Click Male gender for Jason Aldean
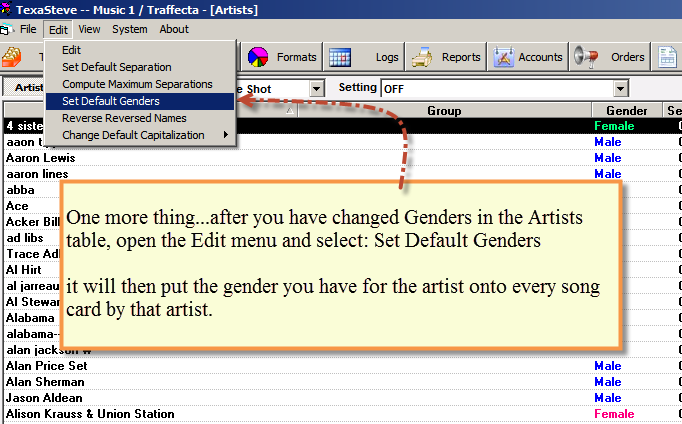Viewport: 682px width, 424px height. 608,398
